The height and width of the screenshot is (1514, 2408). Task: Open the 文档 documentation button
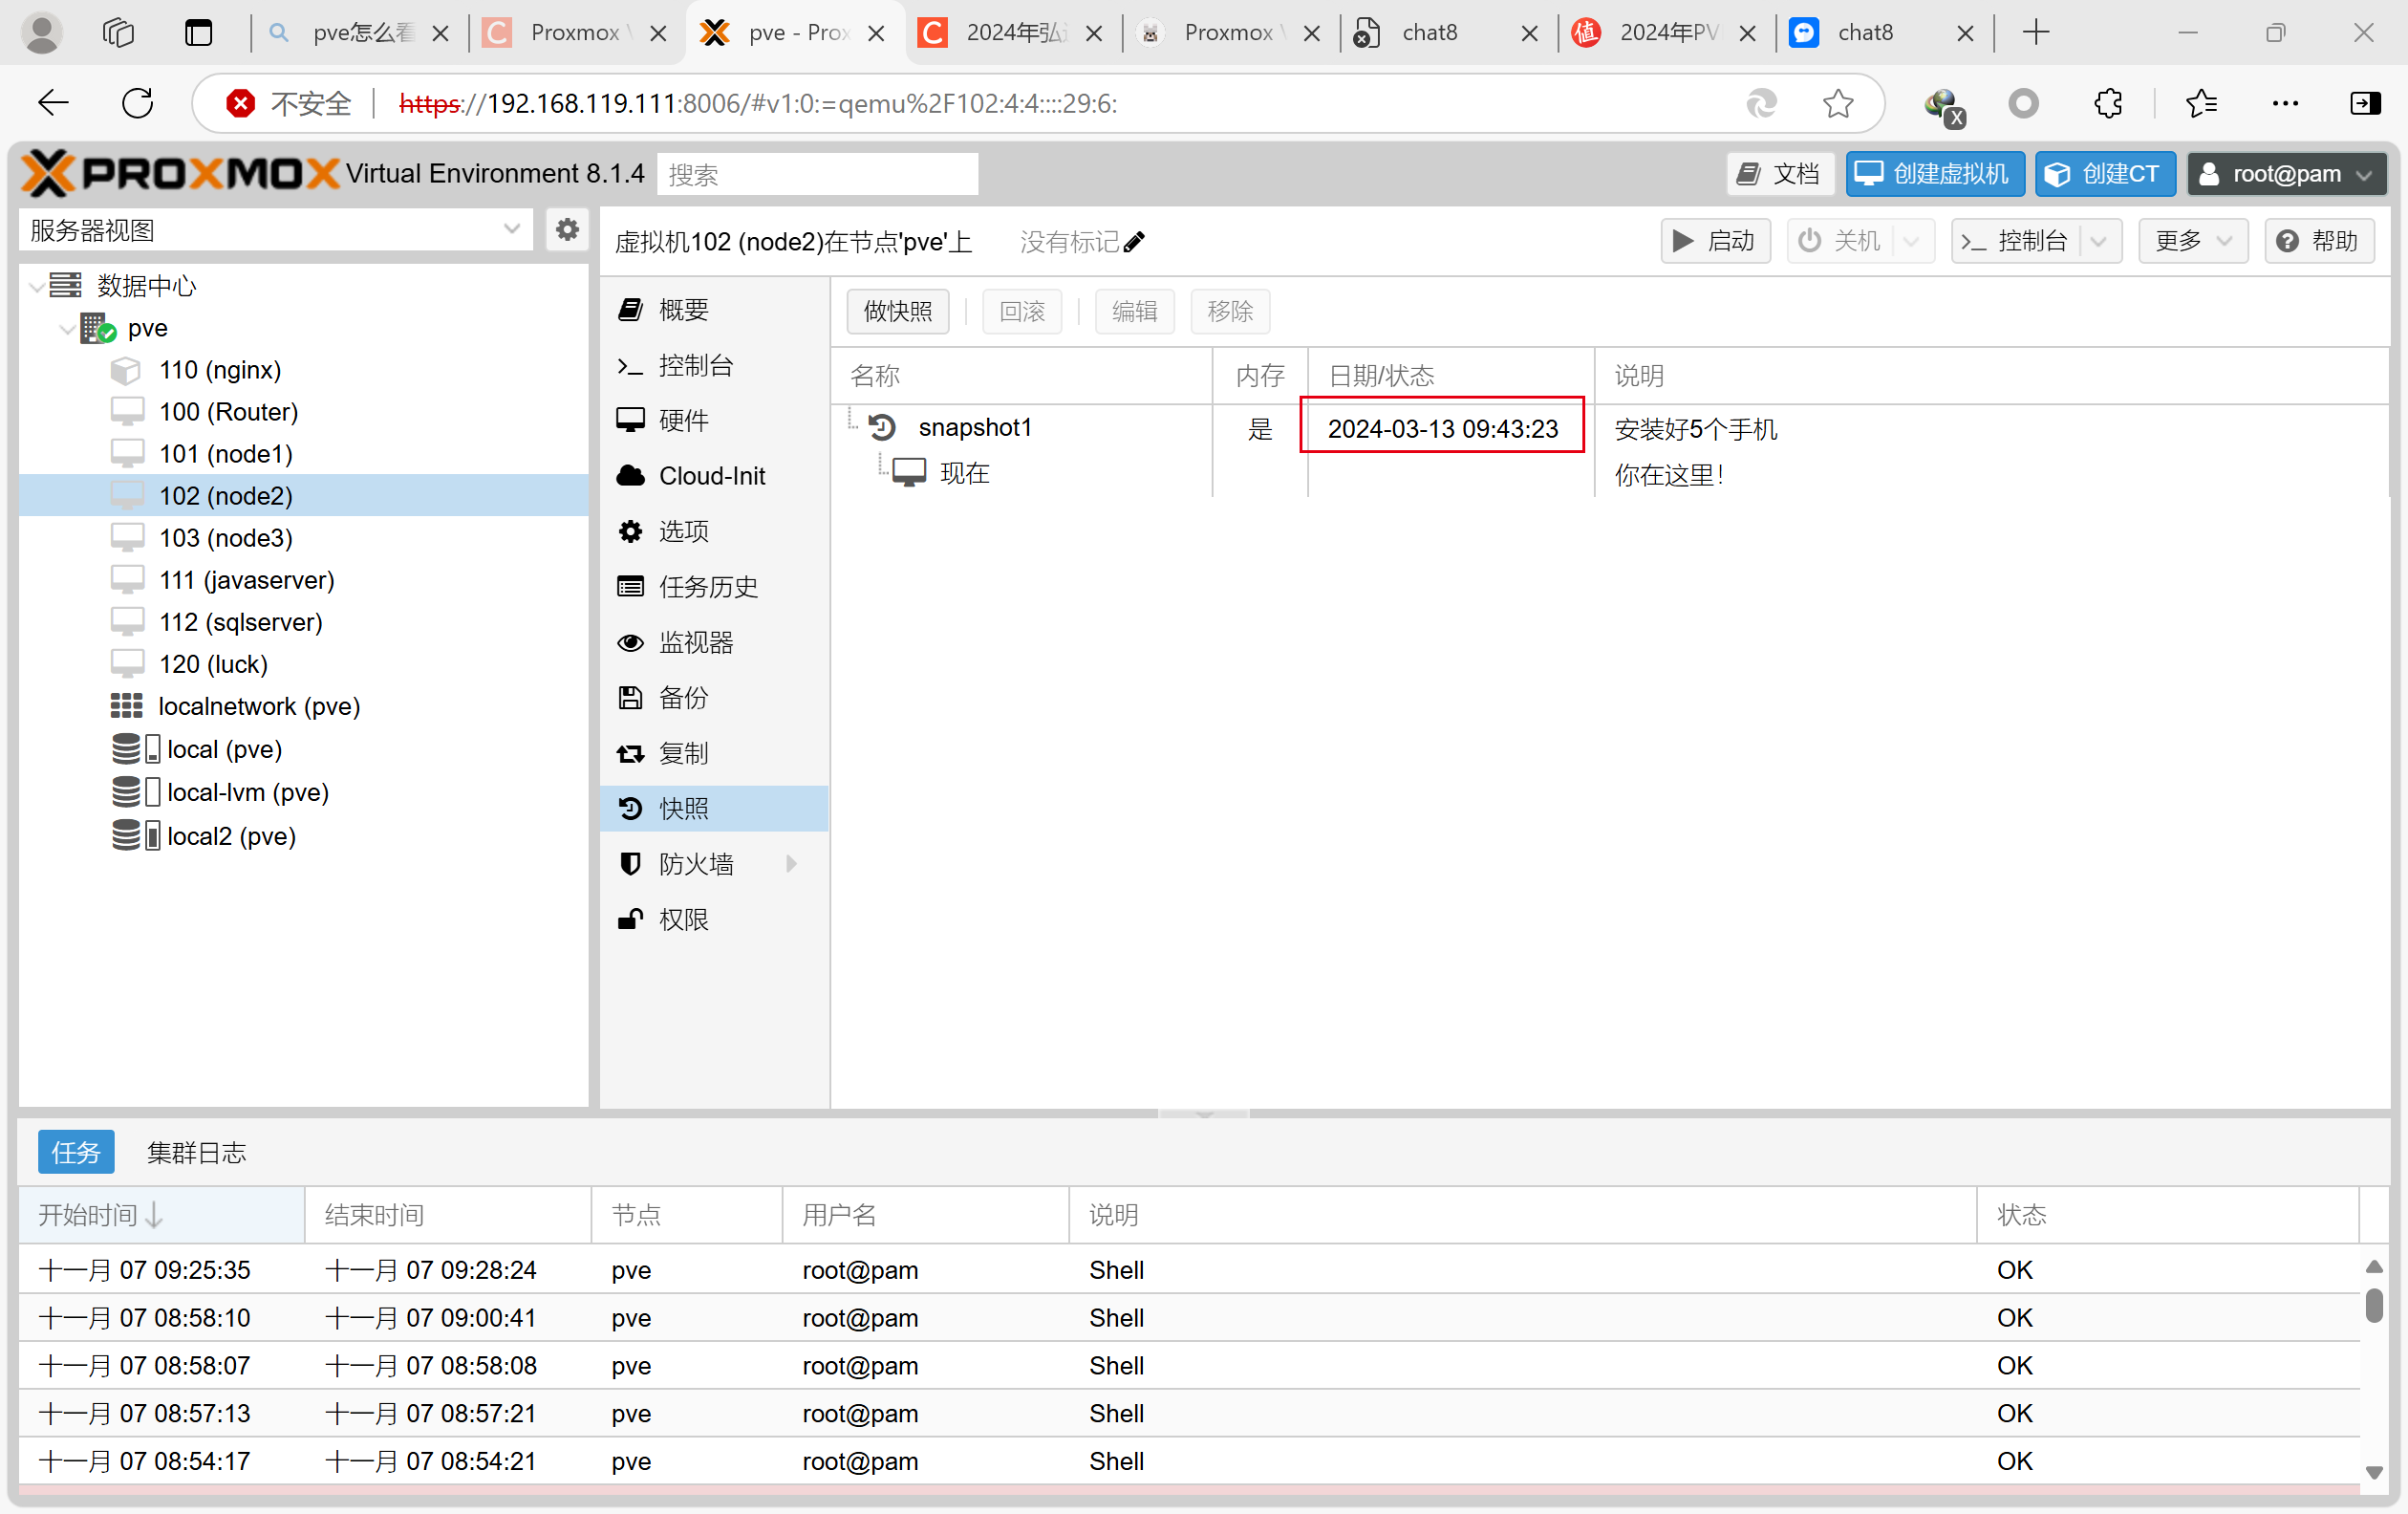tap(1780, 174)
